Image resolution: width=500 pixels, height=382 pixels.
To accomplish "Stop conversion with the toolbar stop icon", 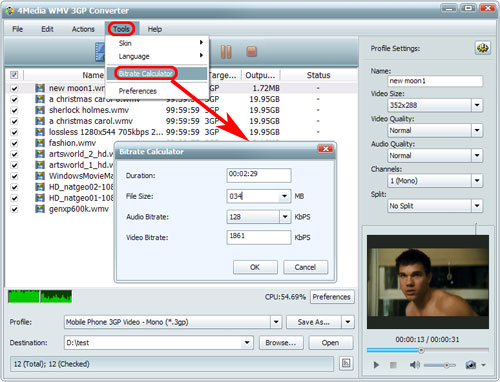I will [x=251, y=52].
